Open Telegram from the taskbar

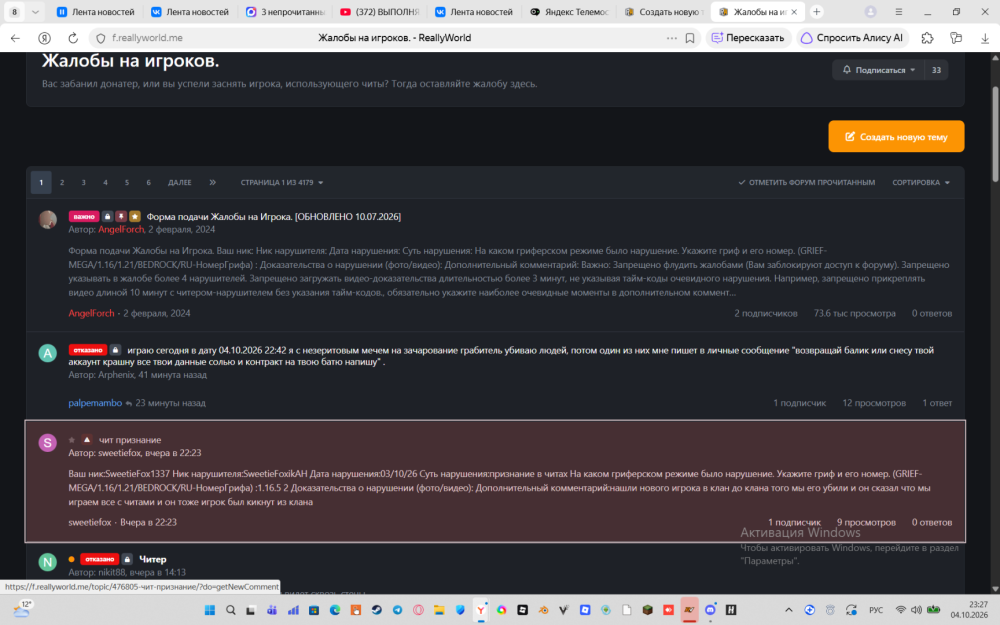point(397,610)
